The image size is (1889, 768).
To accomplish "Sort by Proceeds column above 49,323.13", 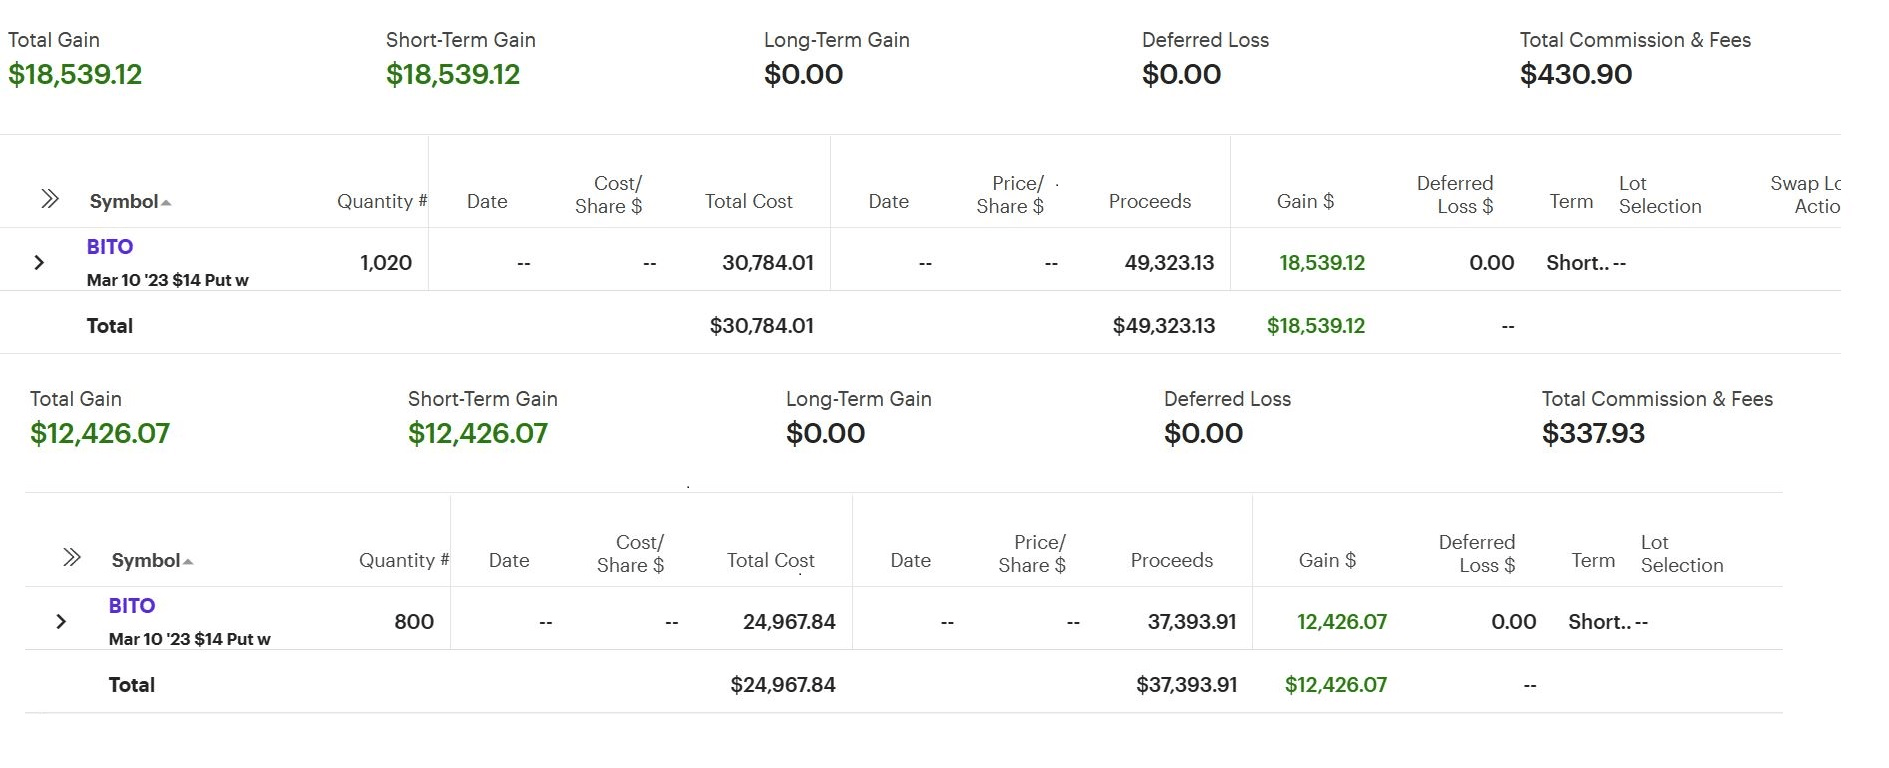I will click(x=1149, y=202).
